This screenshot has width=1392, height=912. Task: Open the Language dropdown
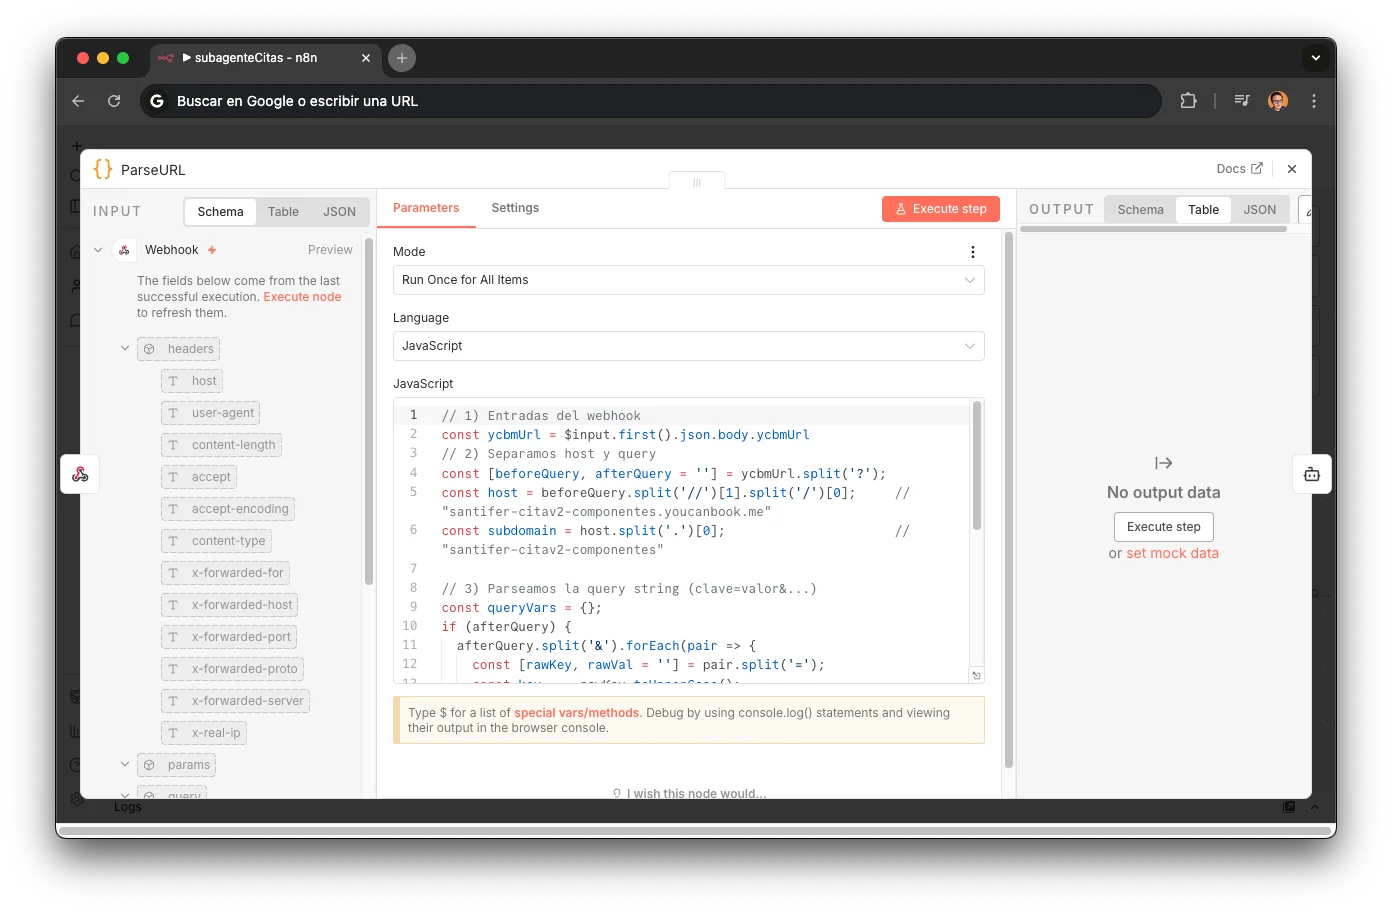(688, 346)
